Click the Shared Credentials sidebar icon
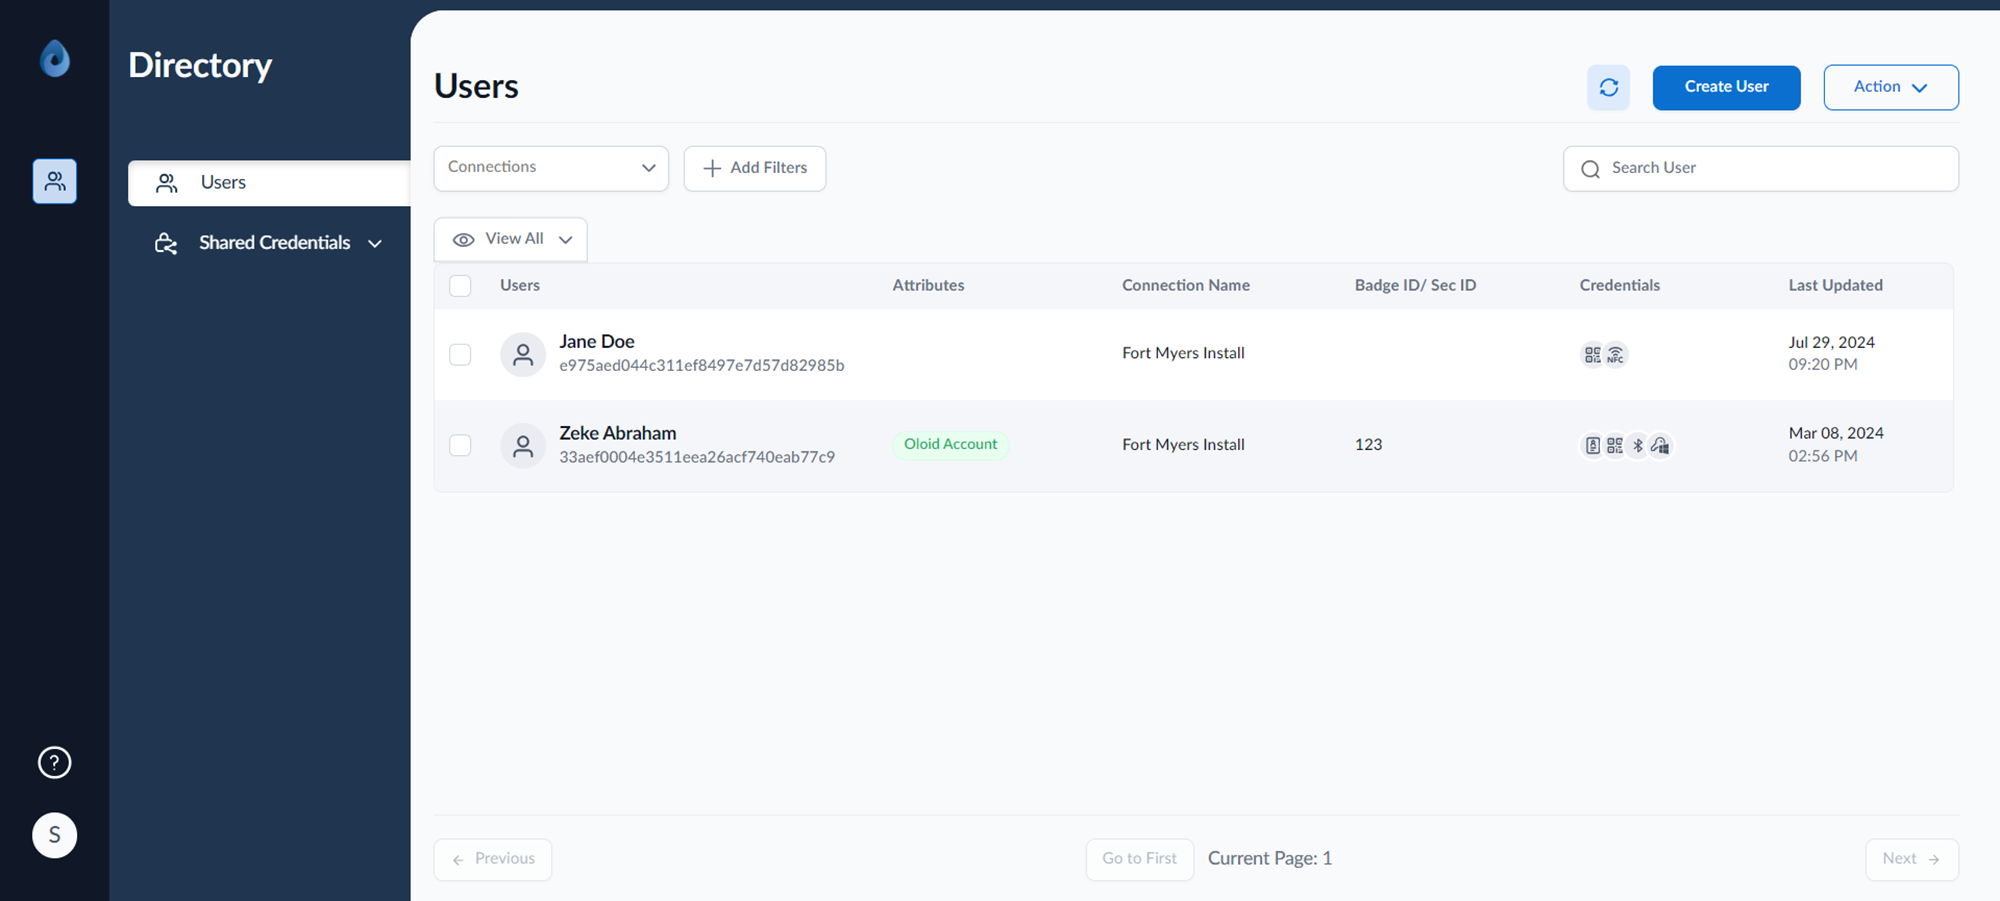 (166, 243)
